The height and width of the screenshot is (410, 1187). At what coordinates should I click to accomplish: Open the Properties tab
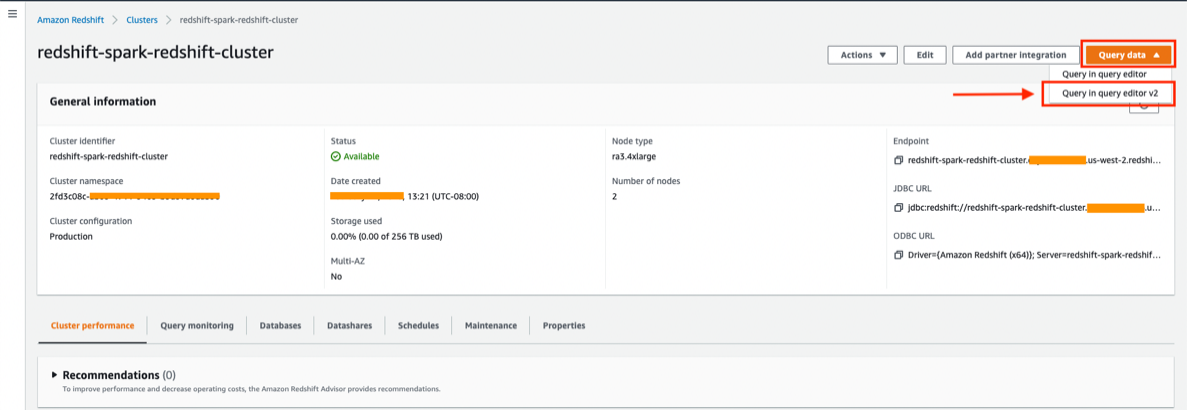[x=564, y=325]
